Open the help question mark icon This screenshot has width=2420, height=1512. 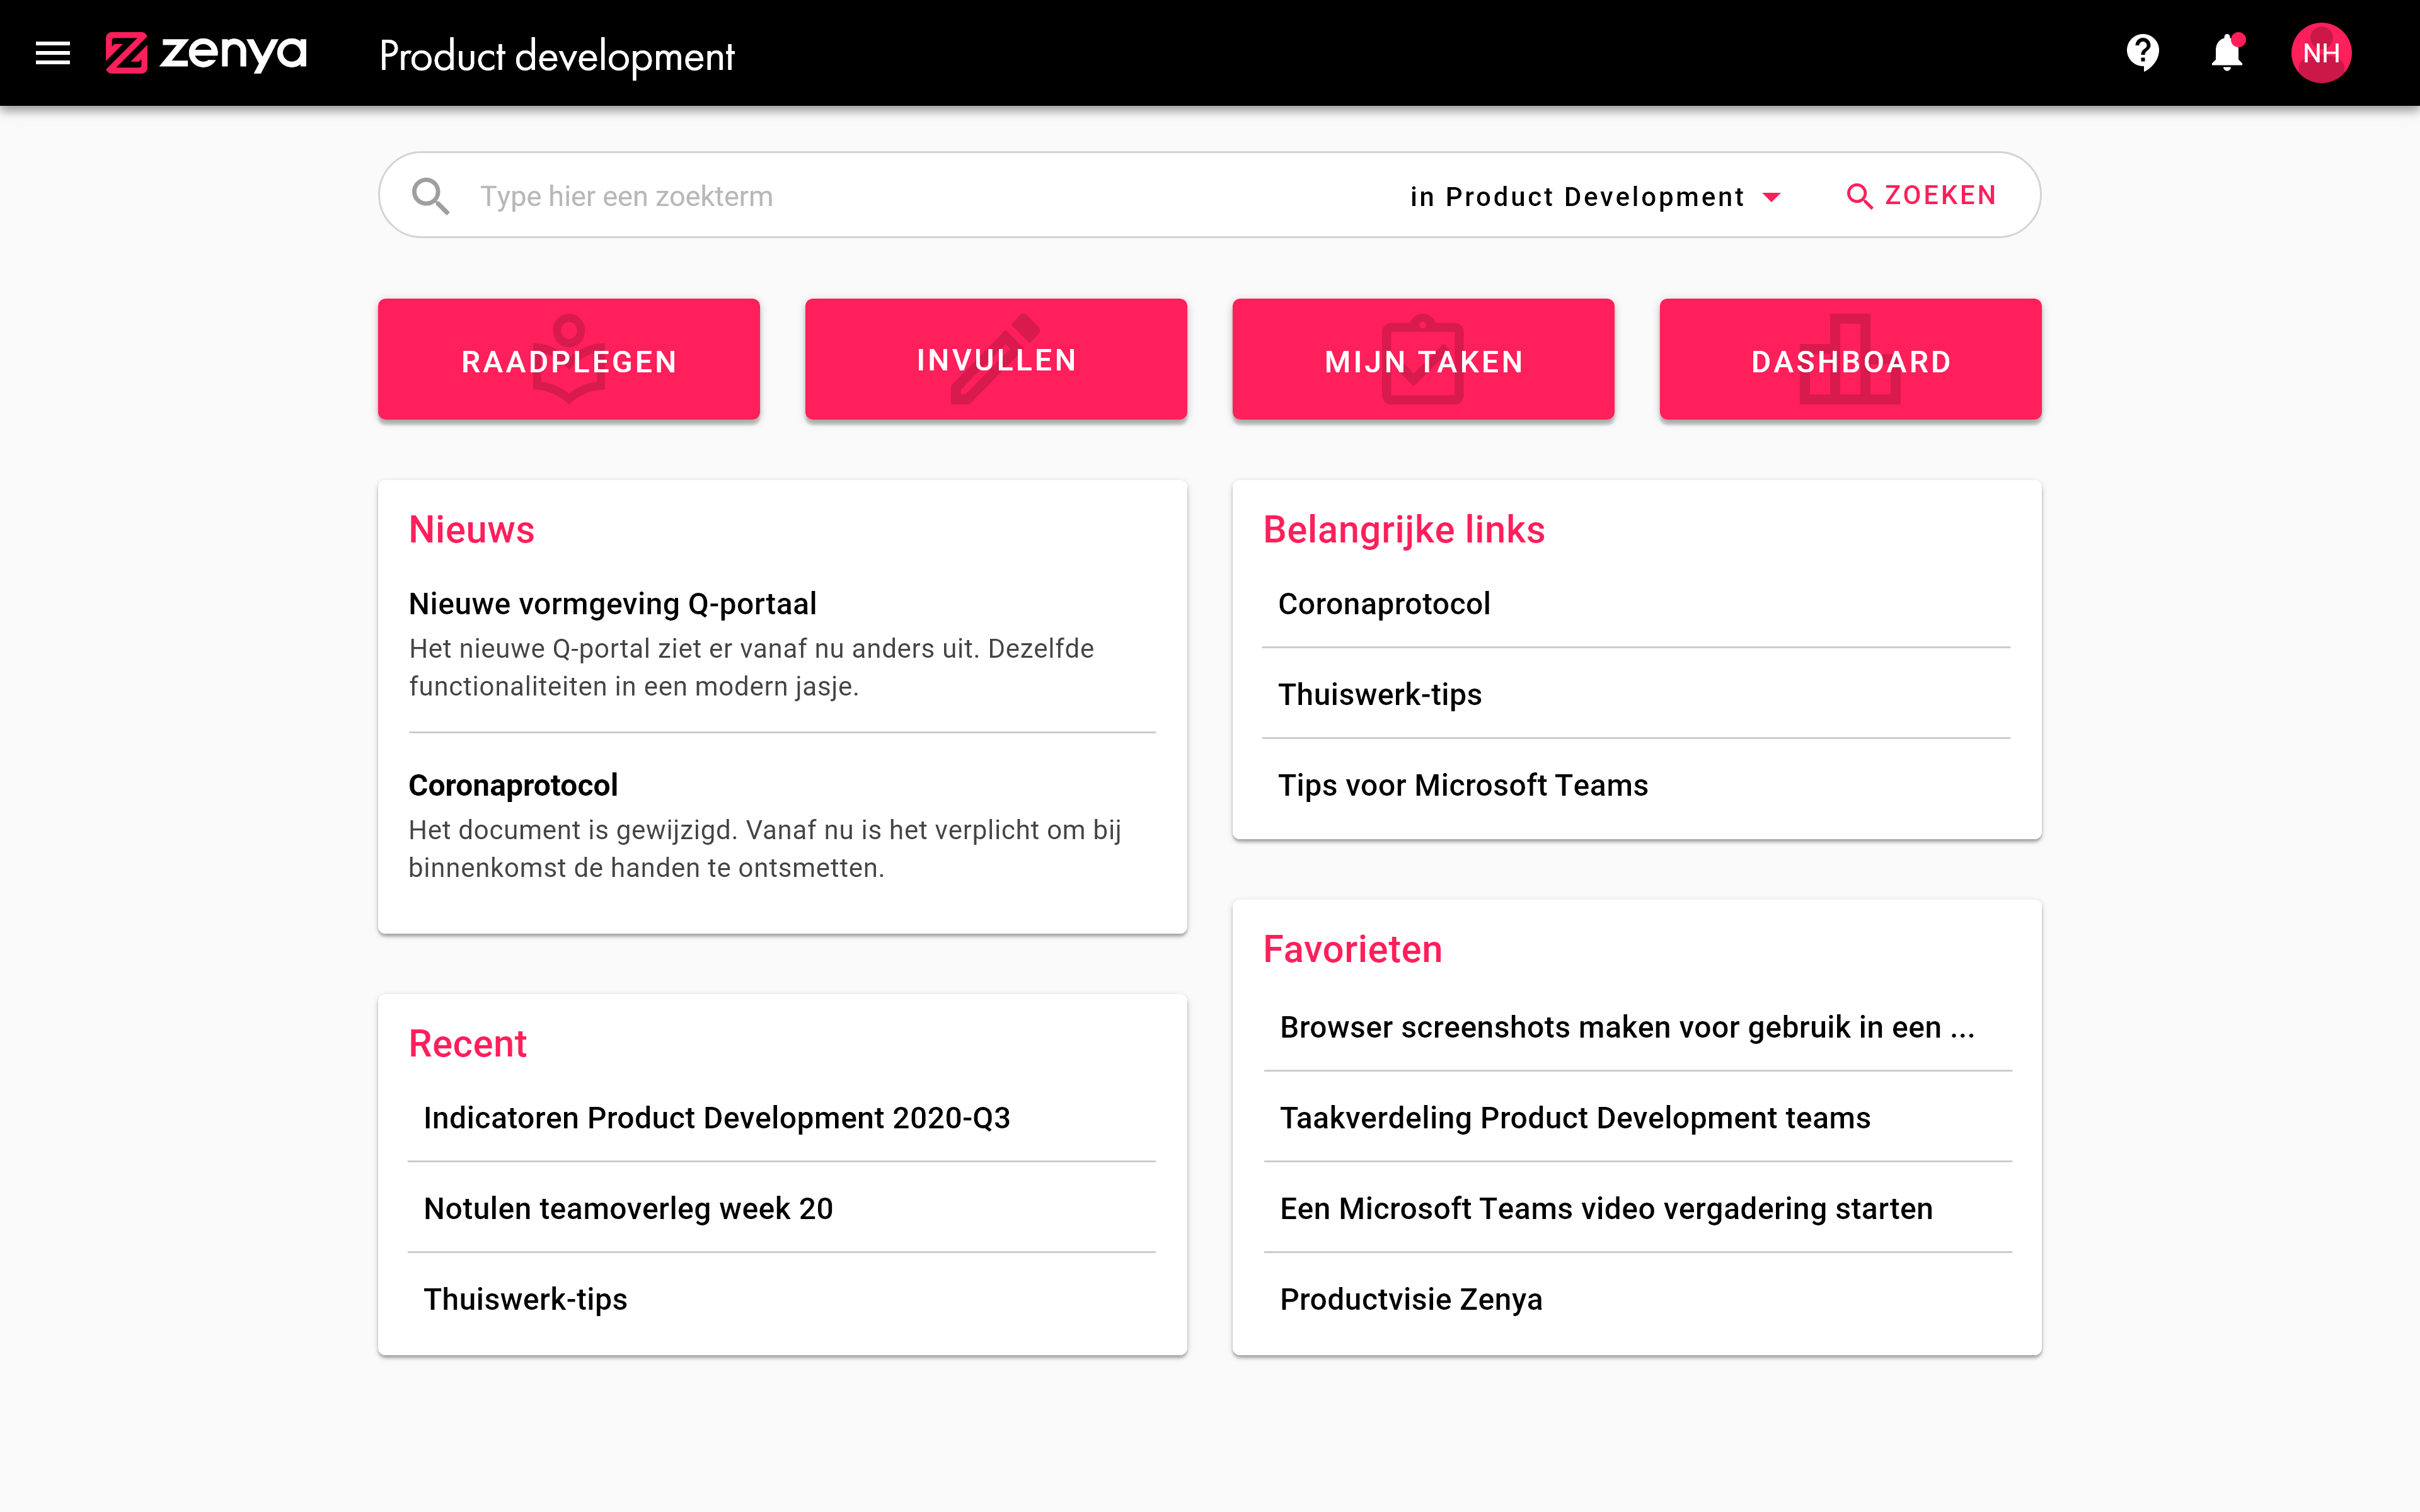2142,53
